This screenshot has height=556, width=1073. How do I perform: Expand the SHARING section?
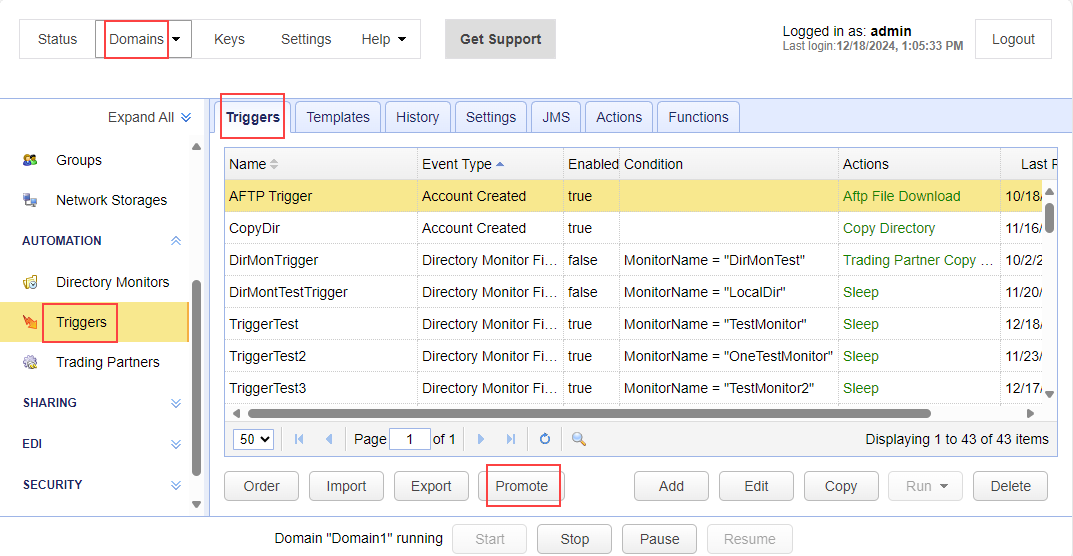point(176,403)
